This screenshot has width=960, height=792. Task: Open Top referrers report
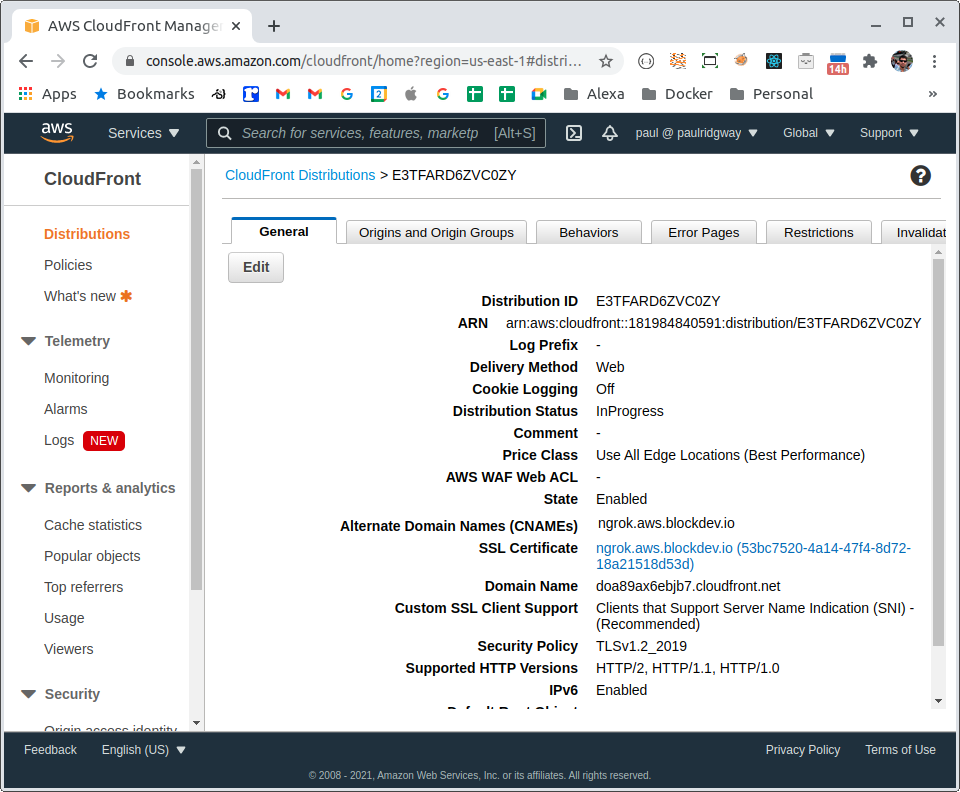tap(83, 587)
